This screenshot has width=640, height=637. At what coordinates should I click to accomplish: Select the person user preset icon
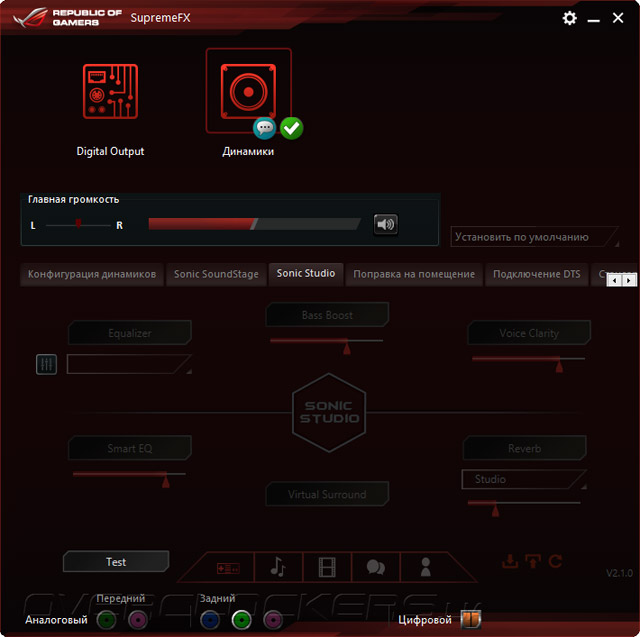click(x=425, y=567)
